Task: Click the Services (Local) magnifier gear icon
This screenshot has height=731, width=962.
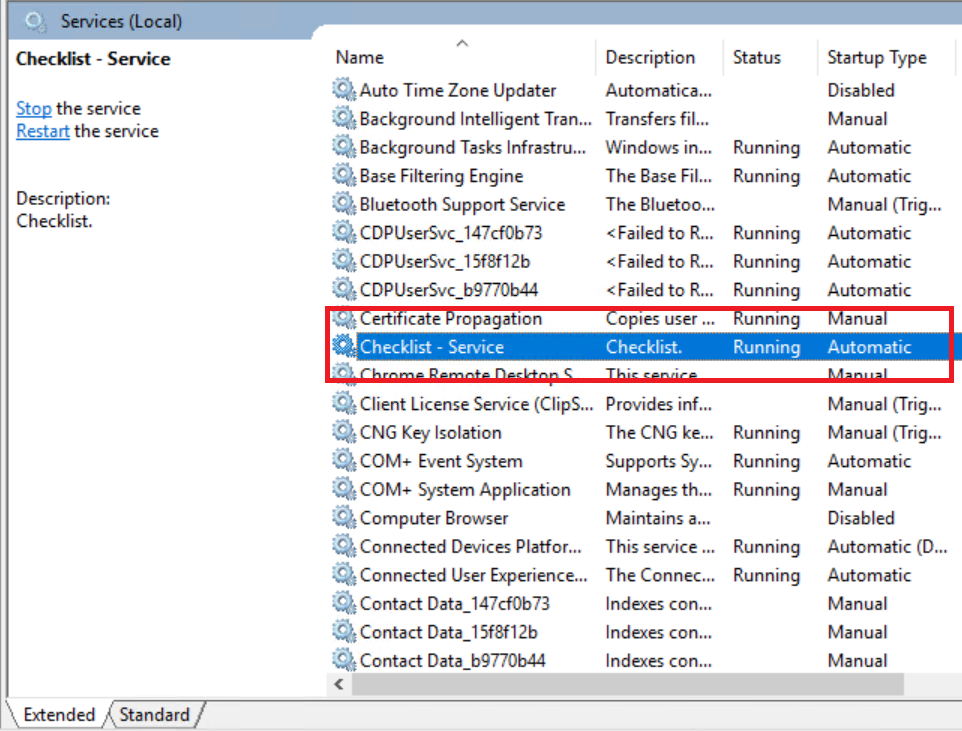Action: point(35,21)
